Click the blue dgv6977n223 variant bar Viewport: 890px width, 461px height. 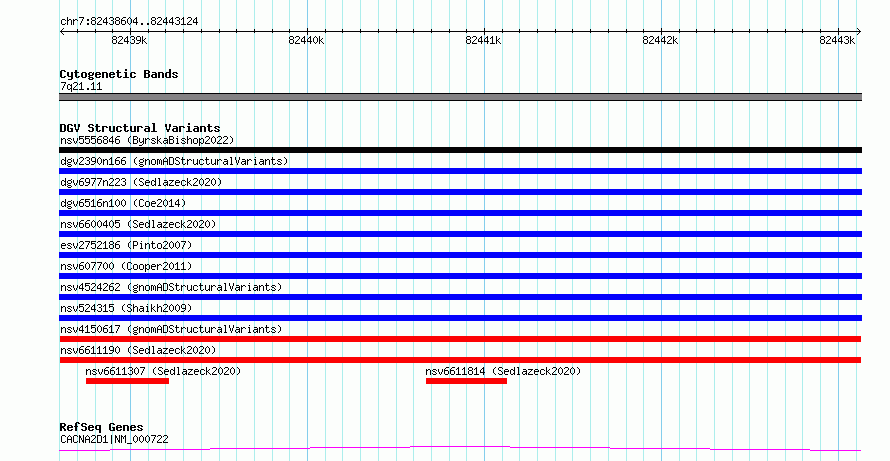click(460, 192)
